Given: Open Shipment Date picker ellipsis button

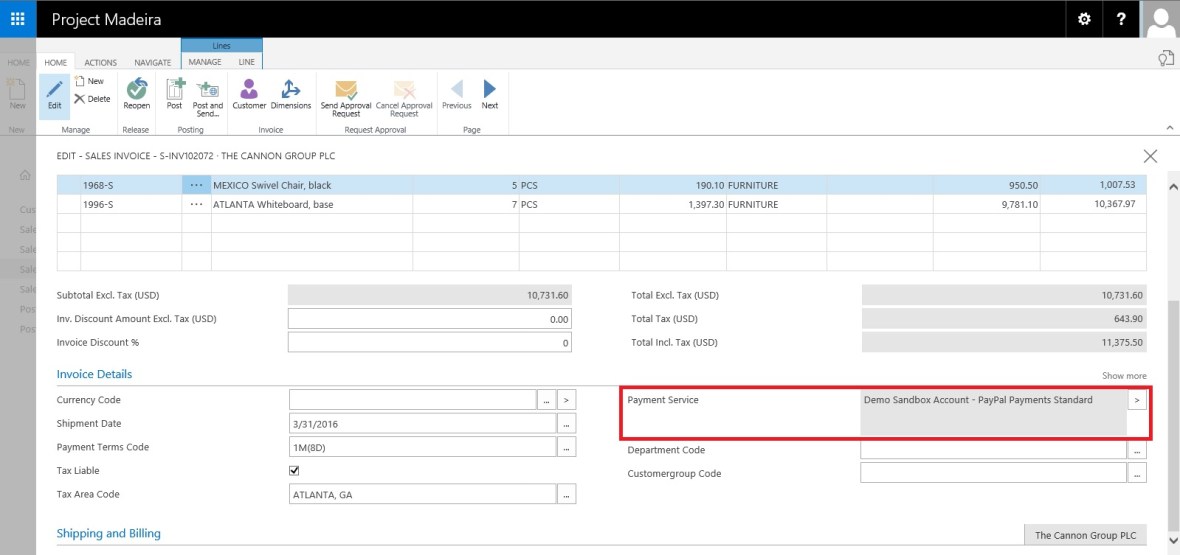Looking at the screenshot, I should [x=567, y=424].
